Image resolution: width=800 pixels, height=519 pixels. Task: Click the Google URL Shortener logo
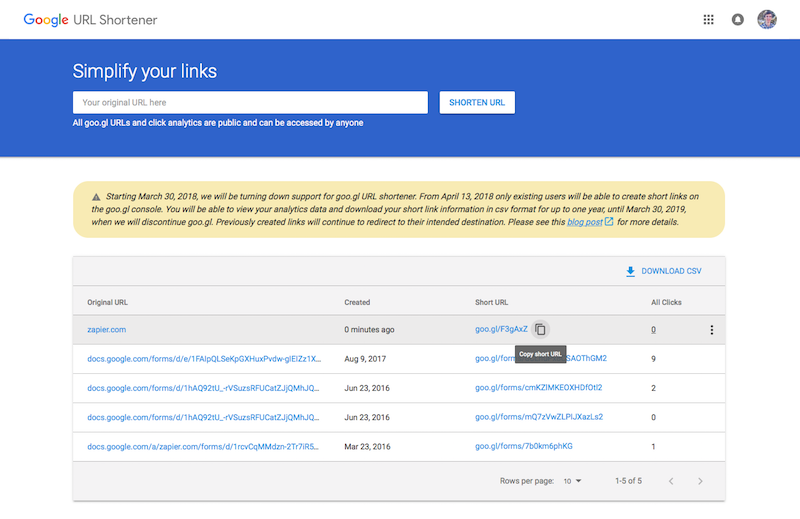[90, 20]
